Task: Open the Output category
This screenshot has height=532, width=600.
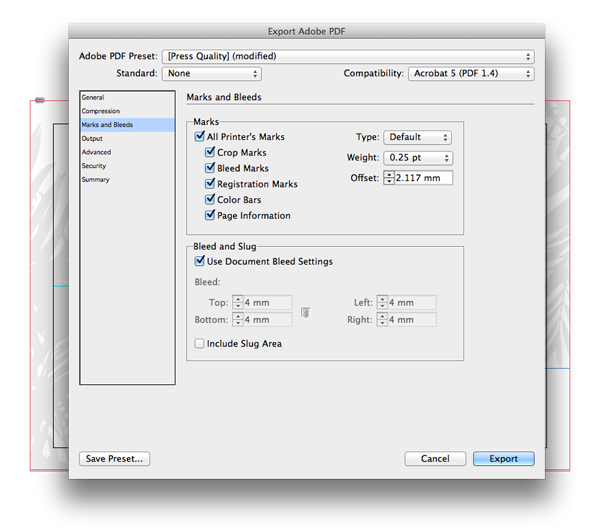Action: click(127, 139)
